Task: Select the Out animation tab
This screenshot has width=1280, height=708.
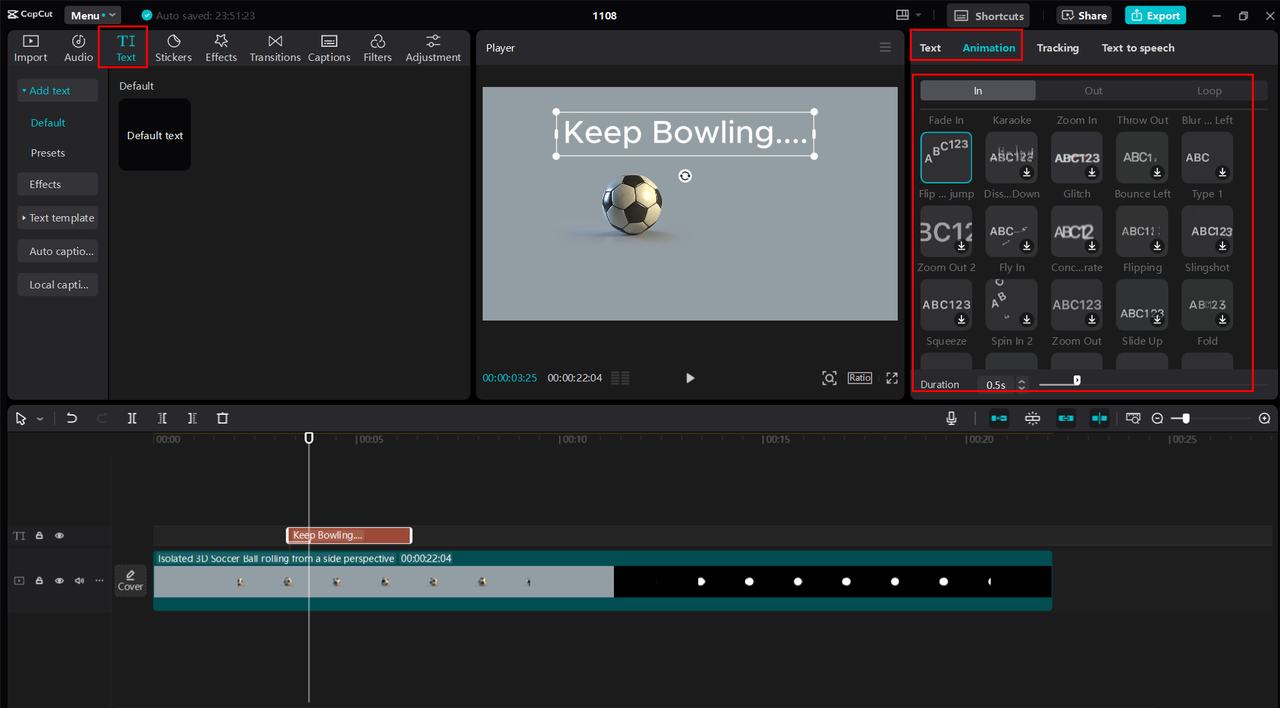Action: (x=1093, y=90)
